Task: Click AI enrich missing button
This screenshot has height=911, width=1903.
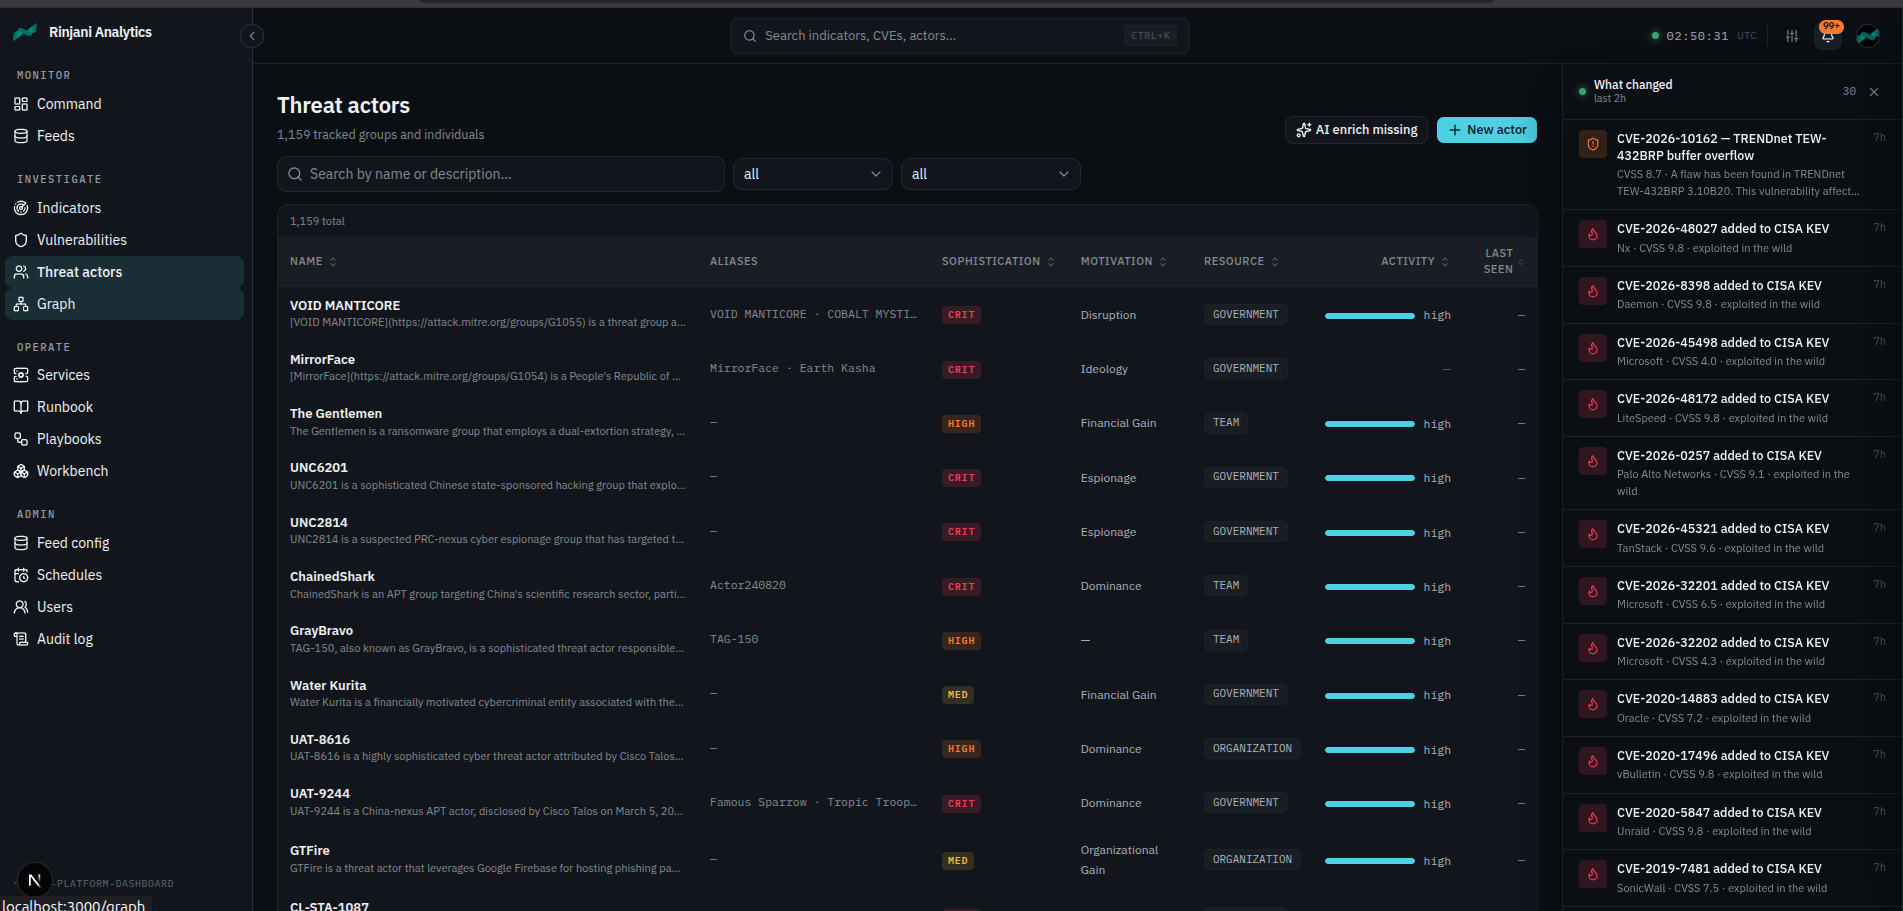Action: [x=1357, y=130]
